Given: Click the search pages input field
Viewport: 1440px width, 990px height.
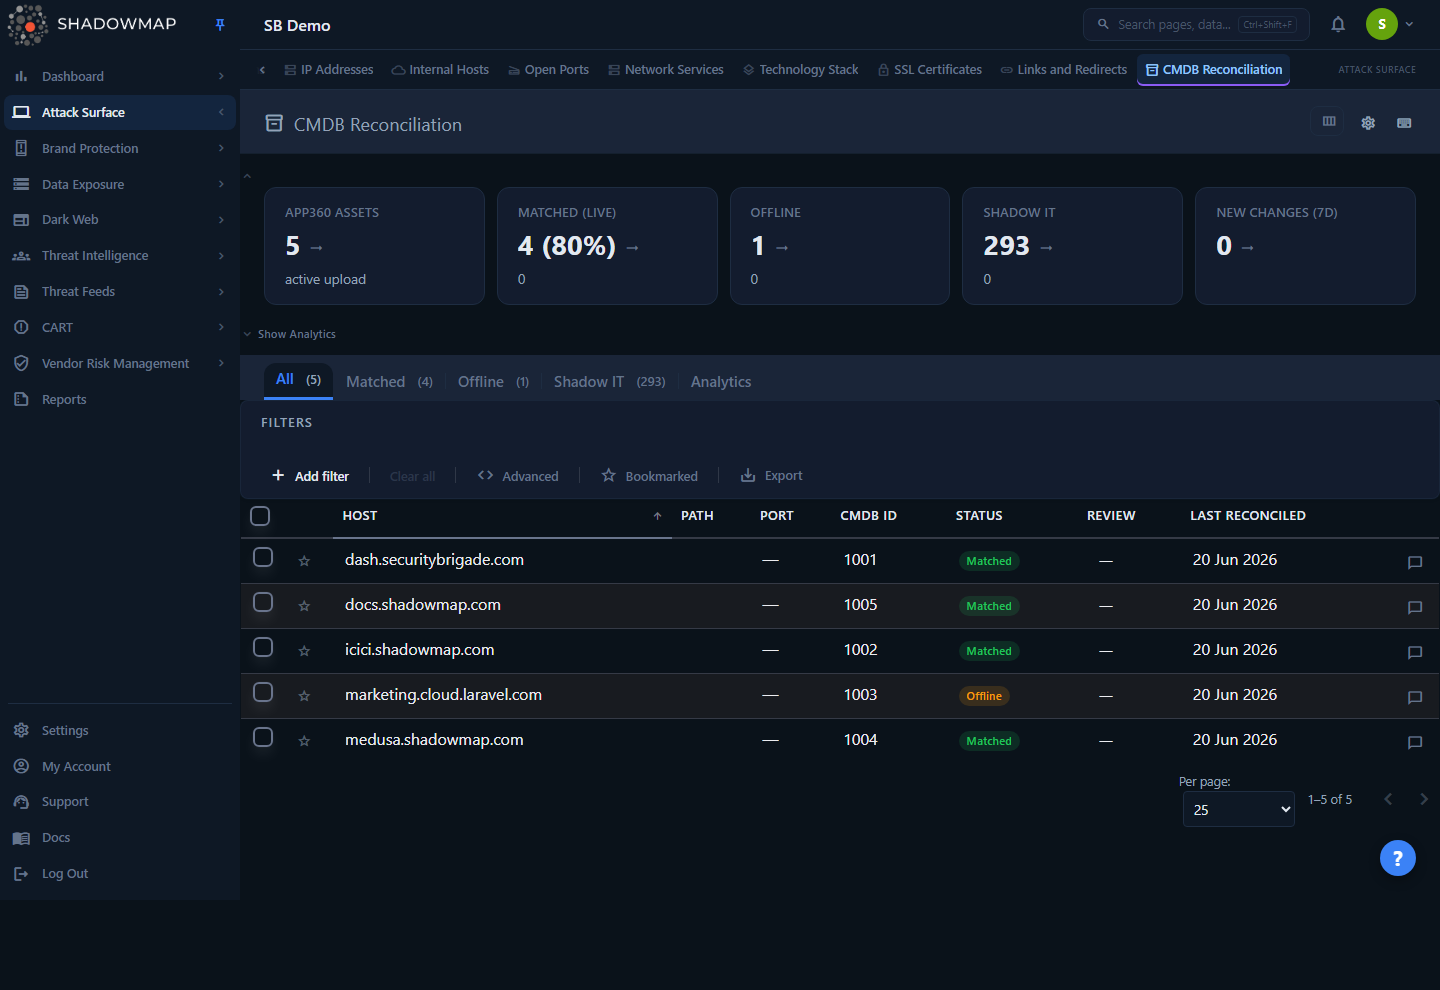Looking at the screenshot, I should 1196,25.
